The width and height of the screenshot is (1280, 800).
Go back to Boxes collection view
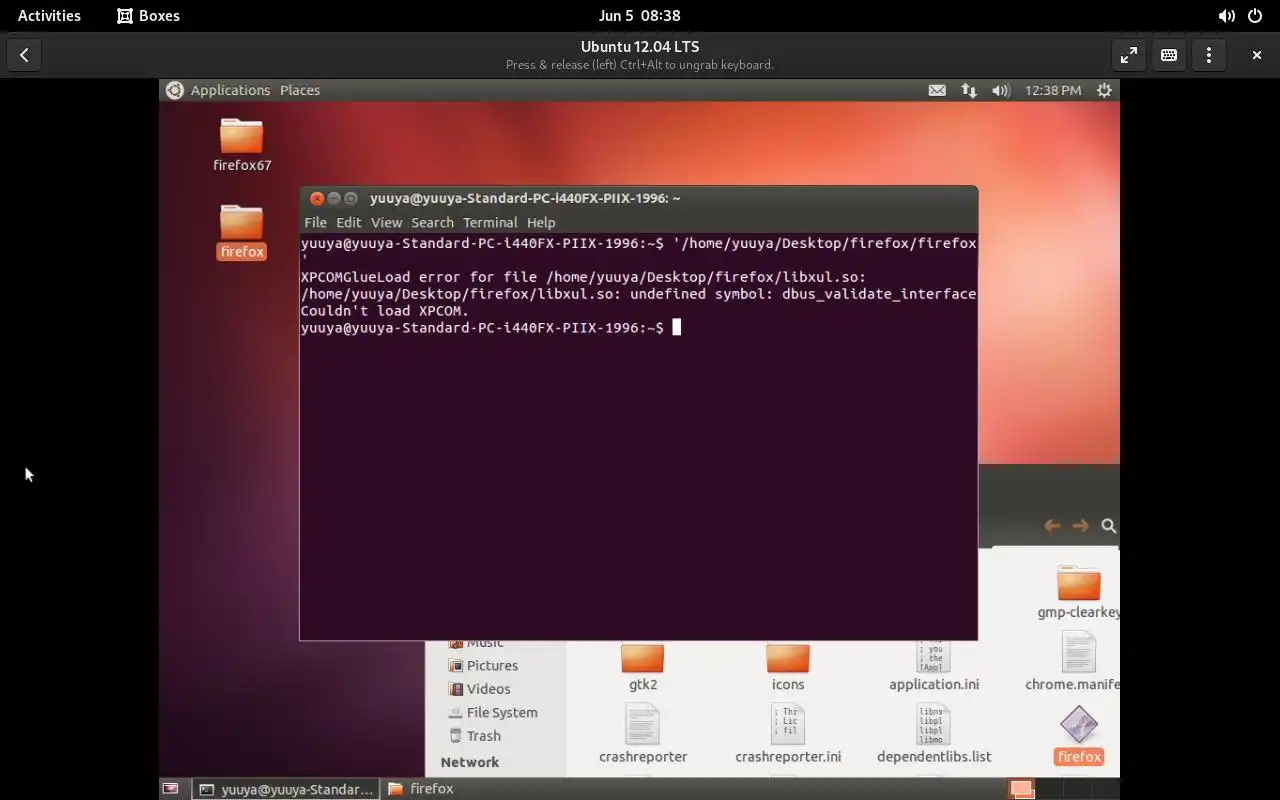(x=24, y=55)
